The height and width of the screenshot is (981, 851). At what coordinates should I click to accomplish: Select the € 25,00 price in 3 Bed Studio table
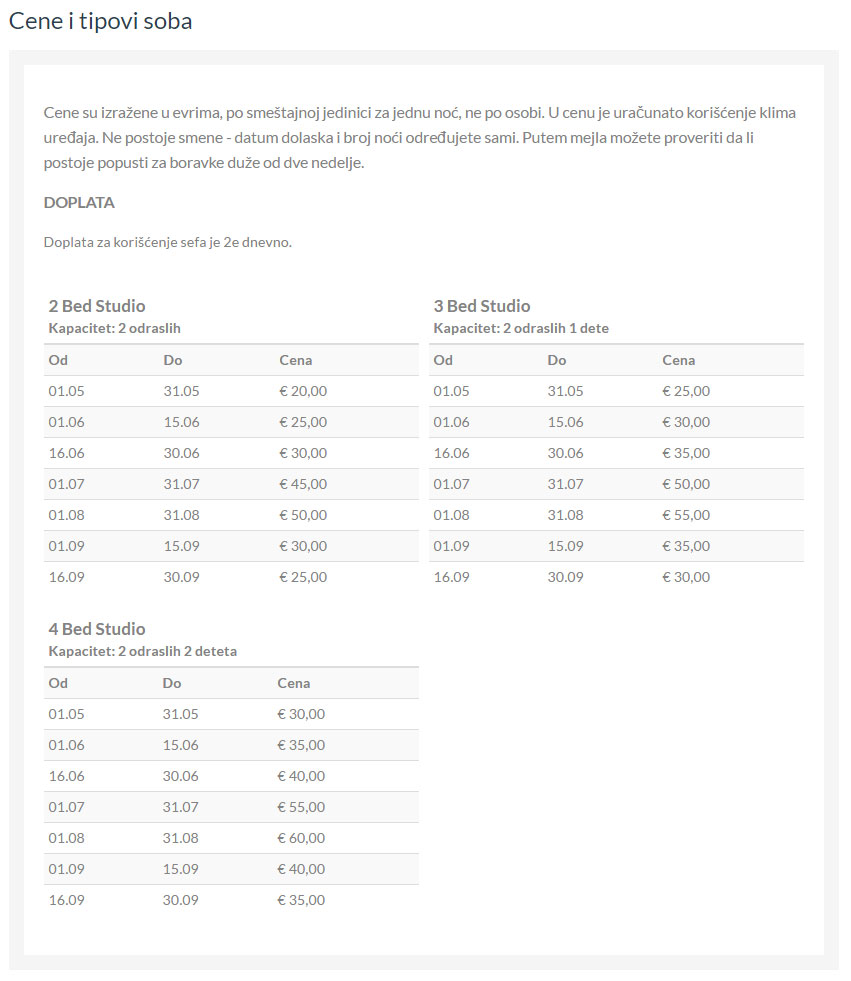[x=686, y=391]
